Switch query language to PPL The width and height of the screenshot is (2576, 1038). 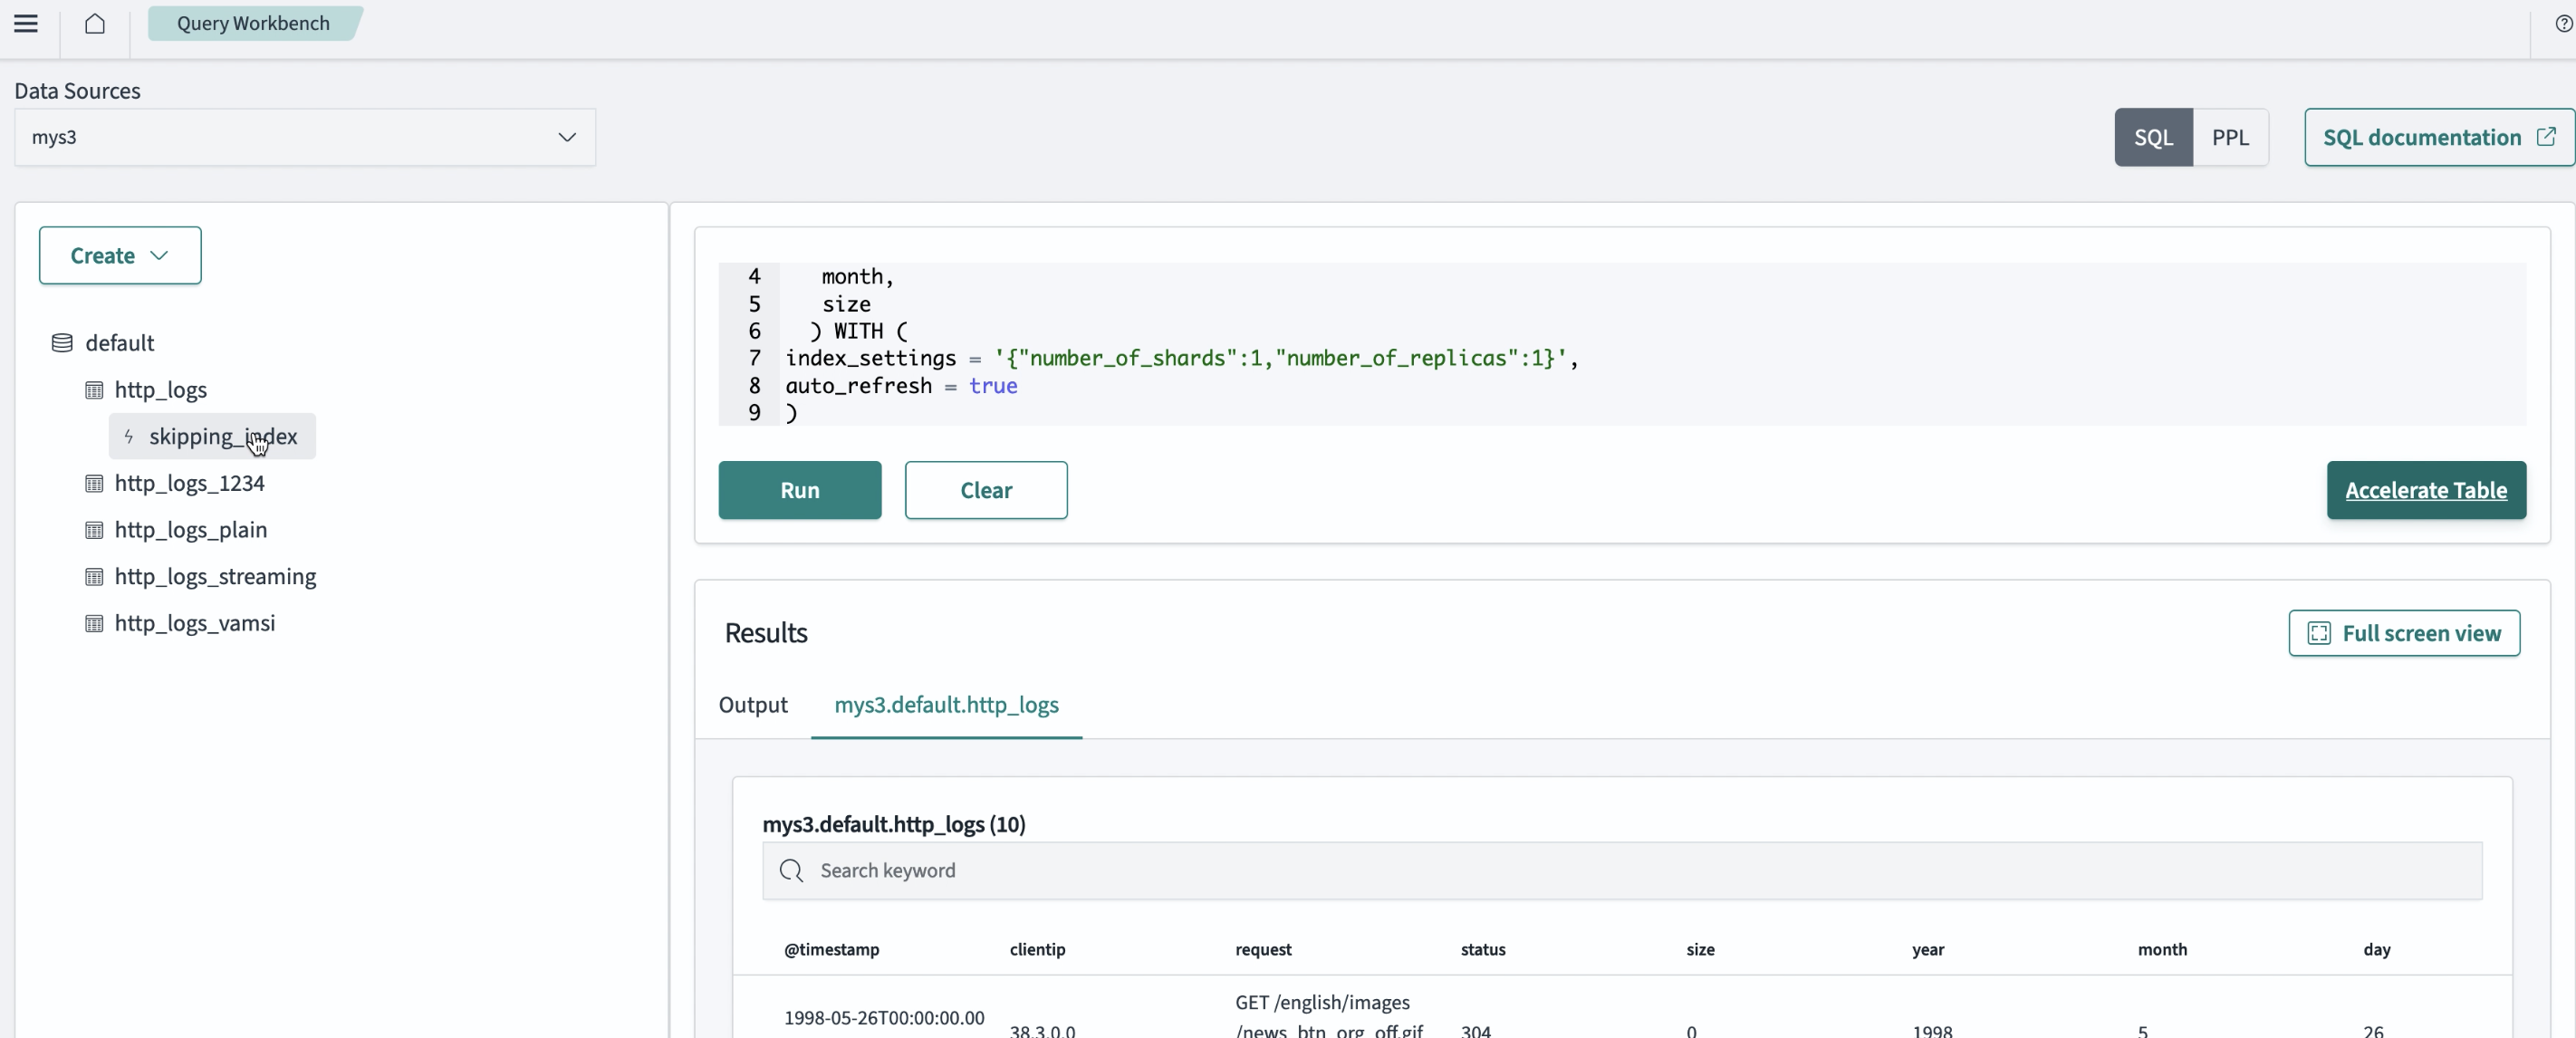click(x=2231, y=137)
